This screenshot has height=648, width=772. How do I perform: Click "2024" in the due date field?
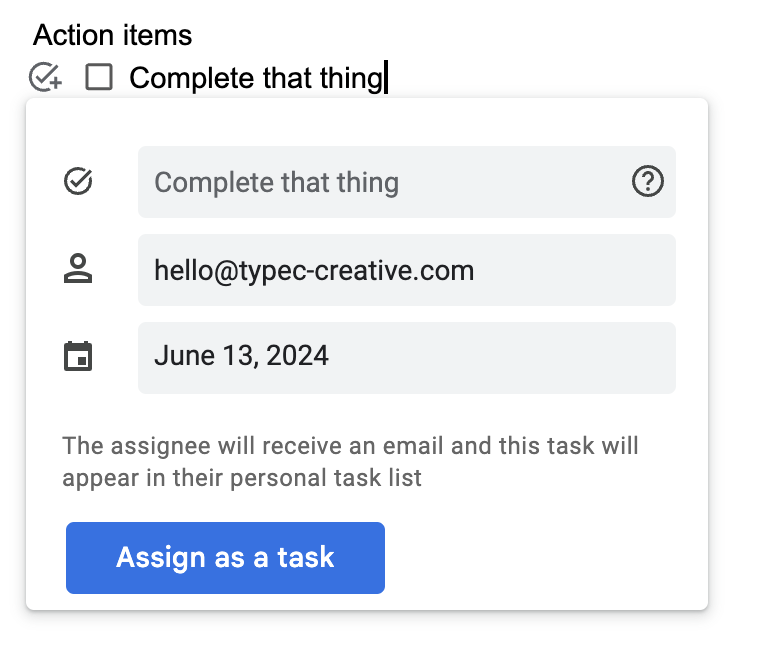[x=297, y=357]
